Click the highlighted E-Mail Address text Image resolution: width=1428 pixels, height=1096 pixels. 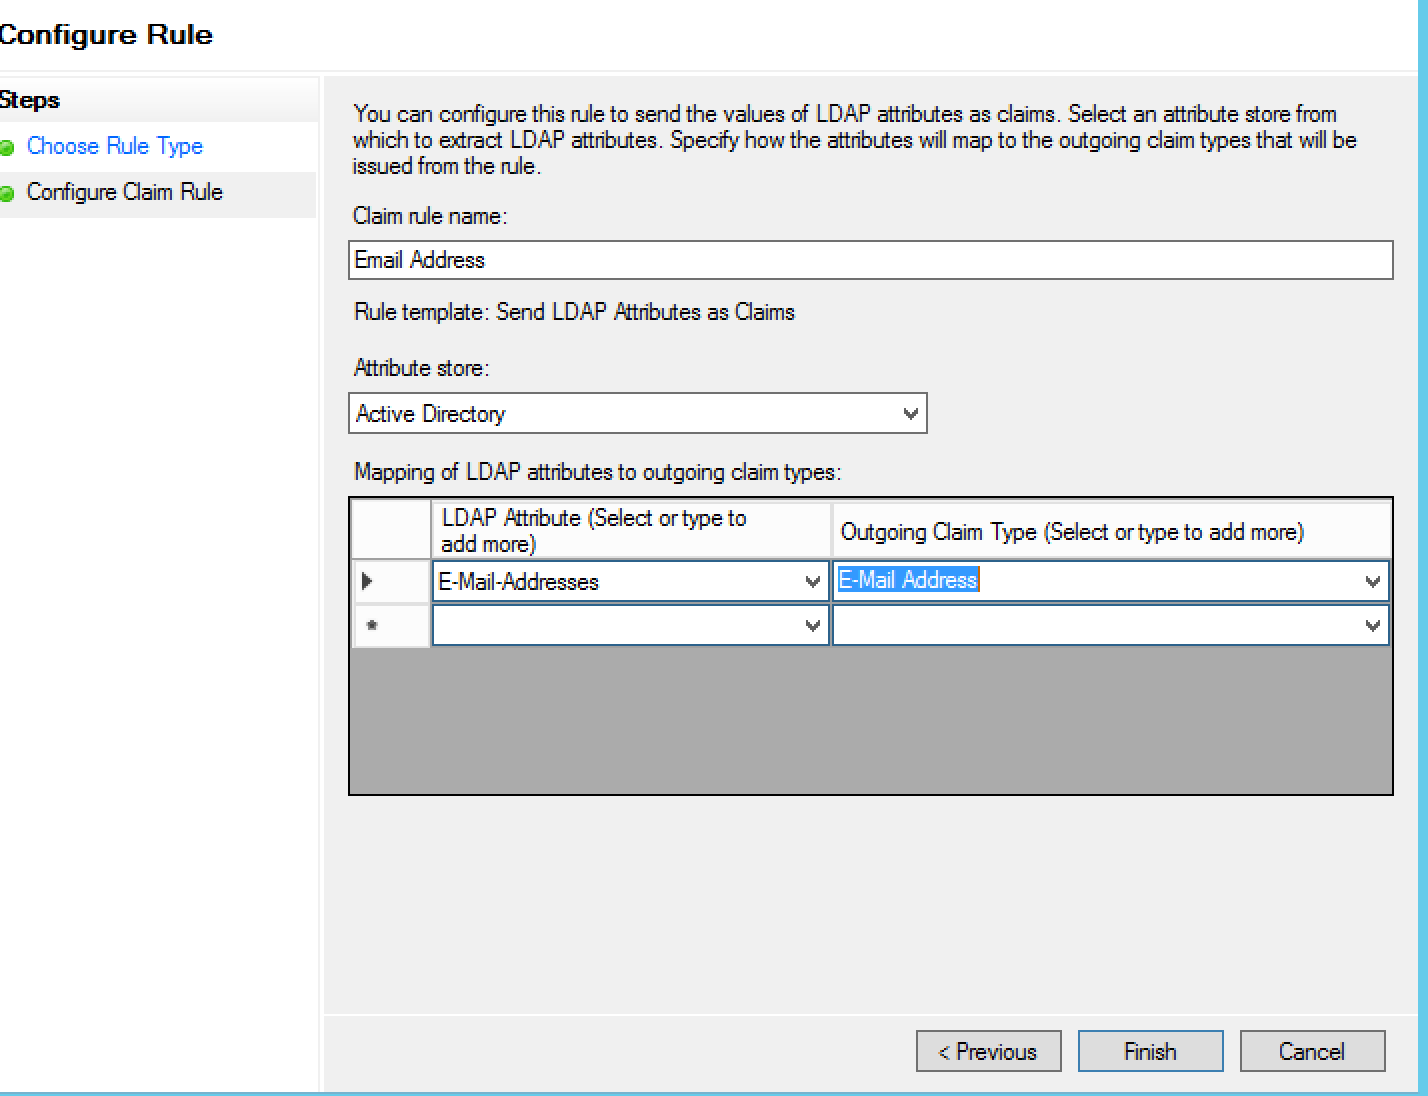907,580
